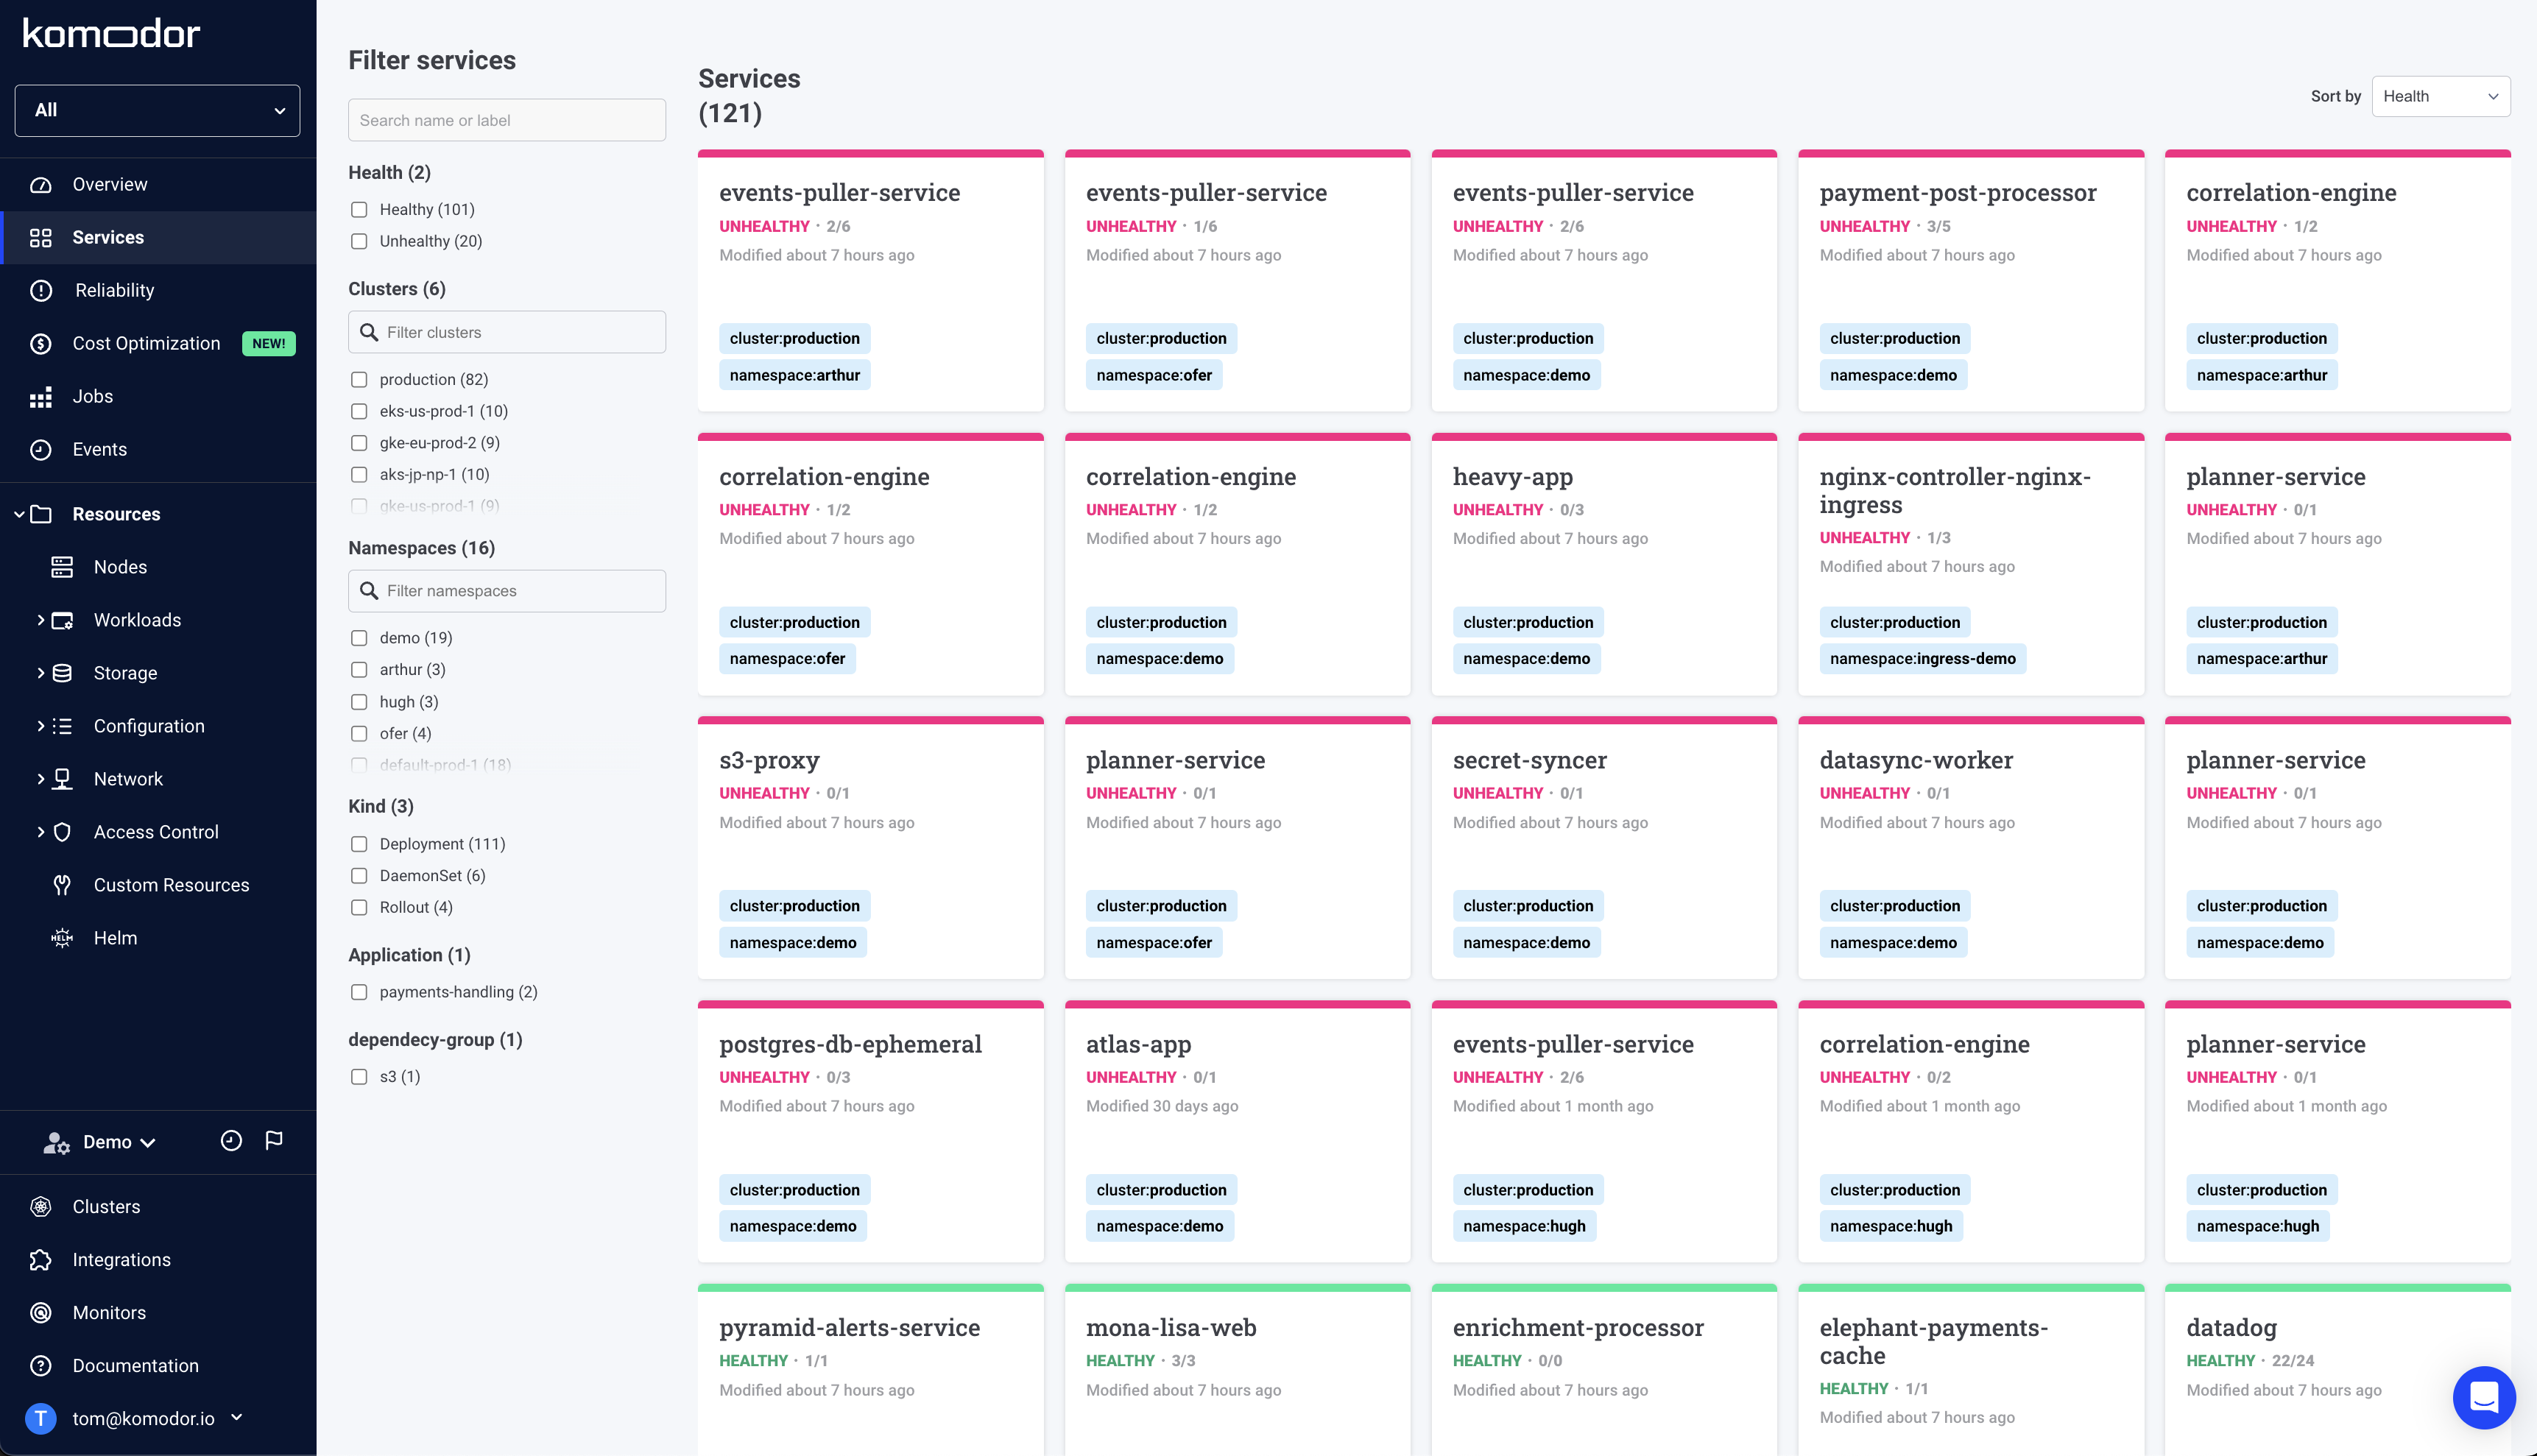
Task: Go to the Events page
Action: point(99,449)
